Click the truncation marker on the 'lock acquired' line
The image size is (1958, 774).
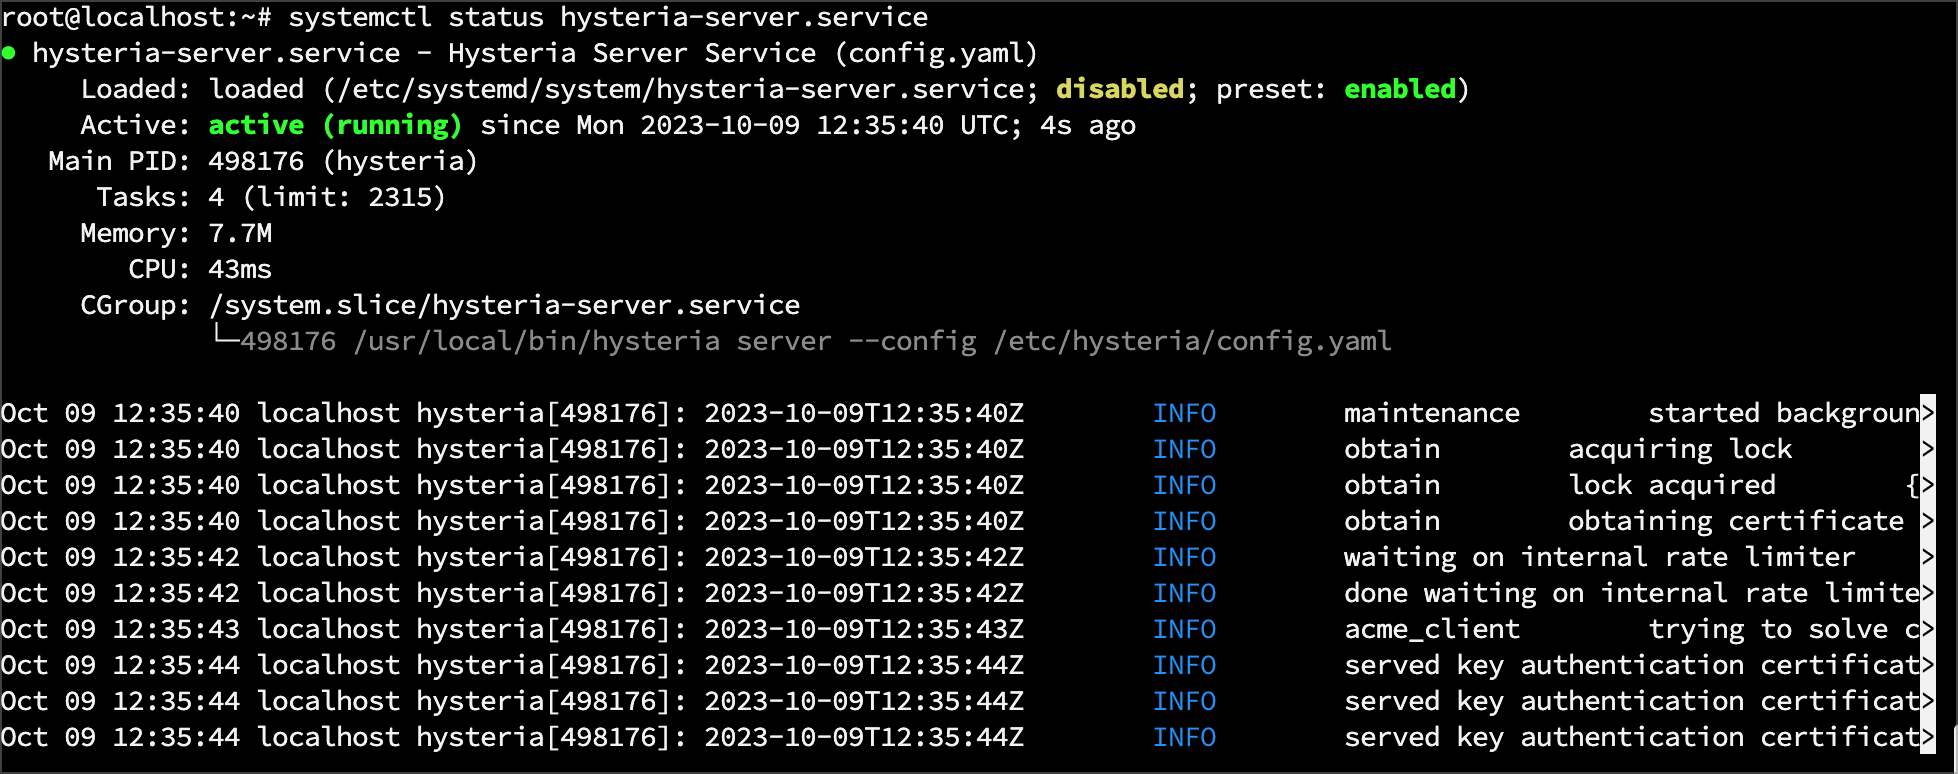(x=1928, y=485)
